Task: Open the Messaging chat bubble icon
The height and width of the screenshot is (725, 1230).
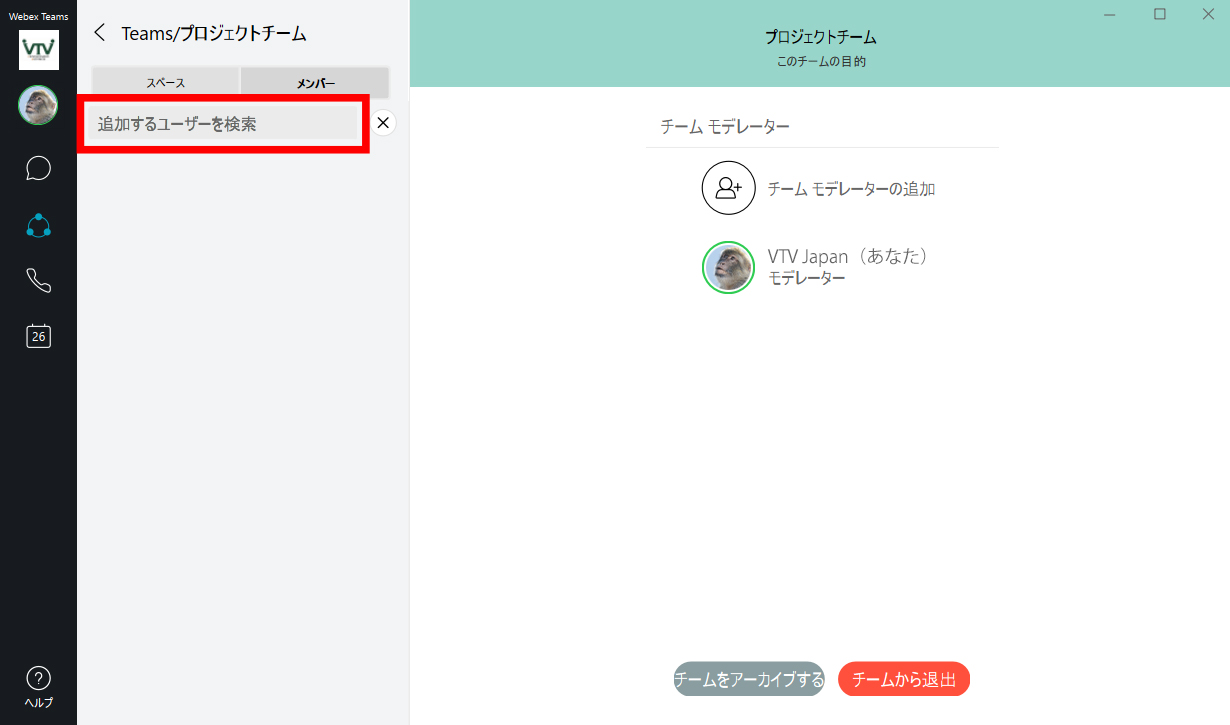Action: (38, 168)
